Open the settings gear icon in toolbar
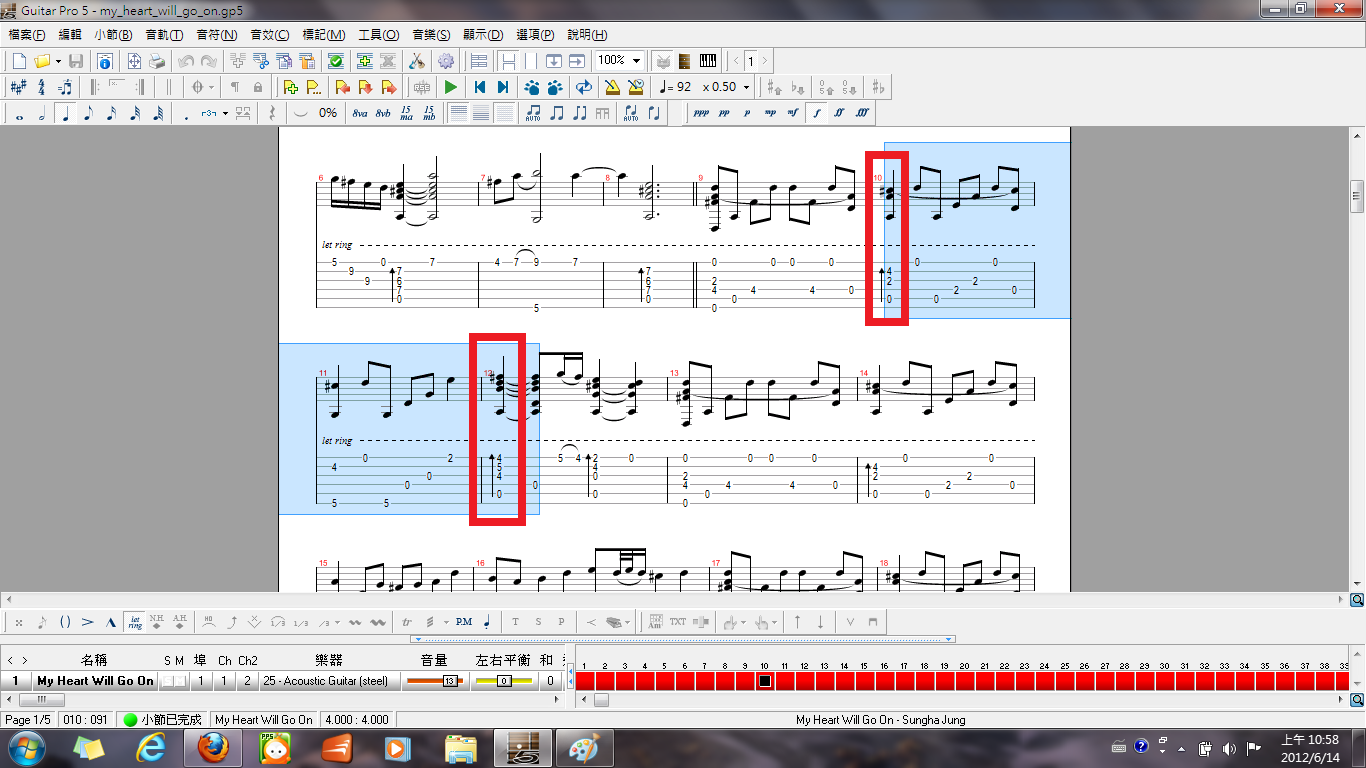The height and width of the screenshot is (768, 1366). tap(446, 61)
